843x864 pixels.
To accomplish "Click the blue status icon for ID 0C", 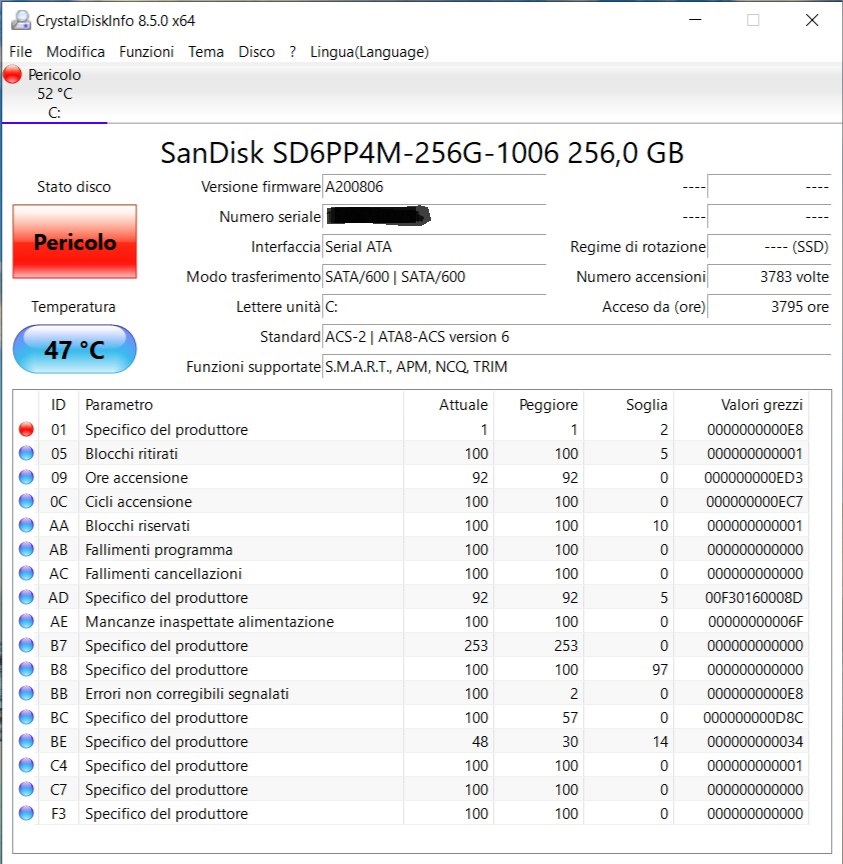I will click(x=26, y=501).
